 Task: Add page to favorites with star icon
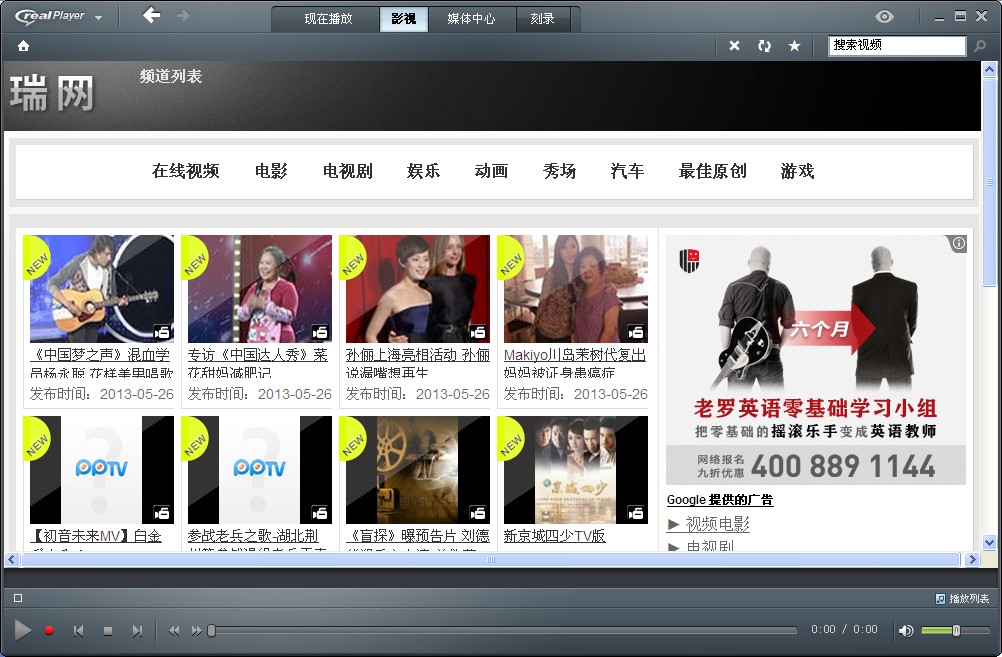[x=794, y=46]
